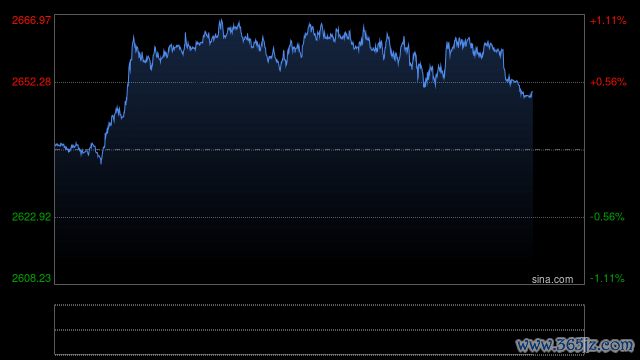The image size is (640, 360).
Task: Click the empty chart area above sina.com
Action: coord(558,184)
